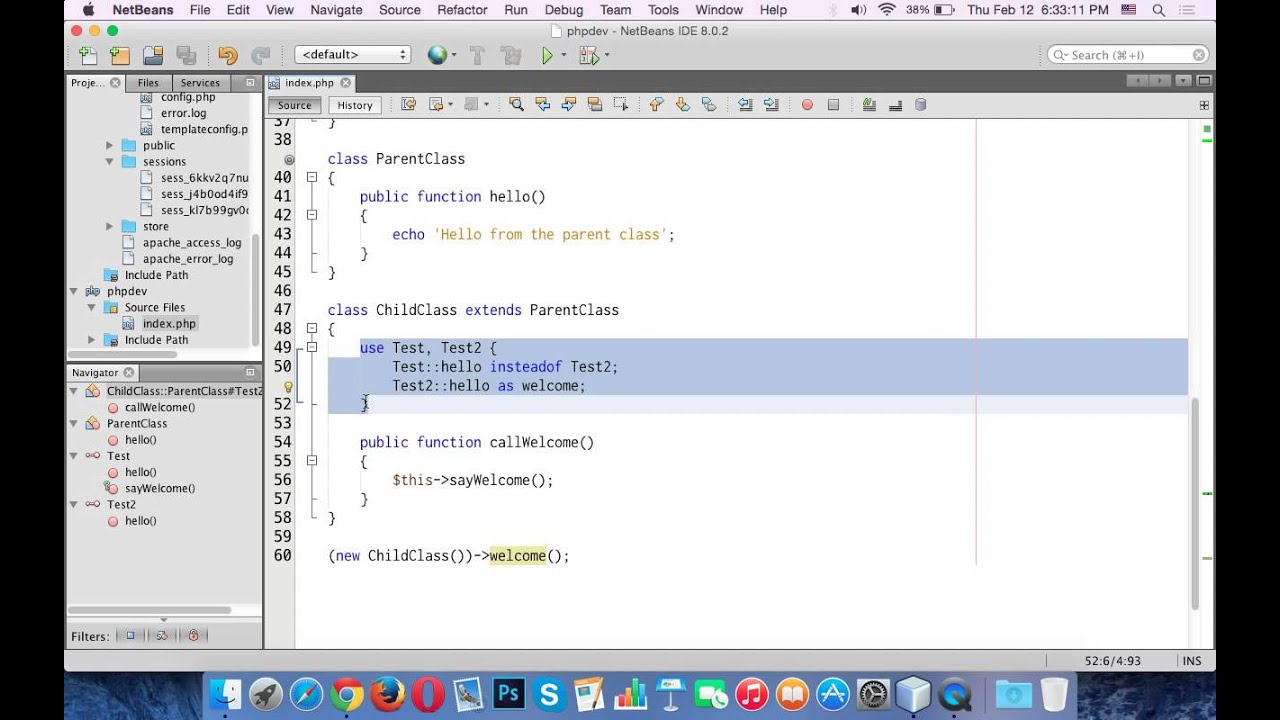This screenshot has height=720, width=1280.
Task: Collapse the sessions folder in Projects
Action: (110, 161)
